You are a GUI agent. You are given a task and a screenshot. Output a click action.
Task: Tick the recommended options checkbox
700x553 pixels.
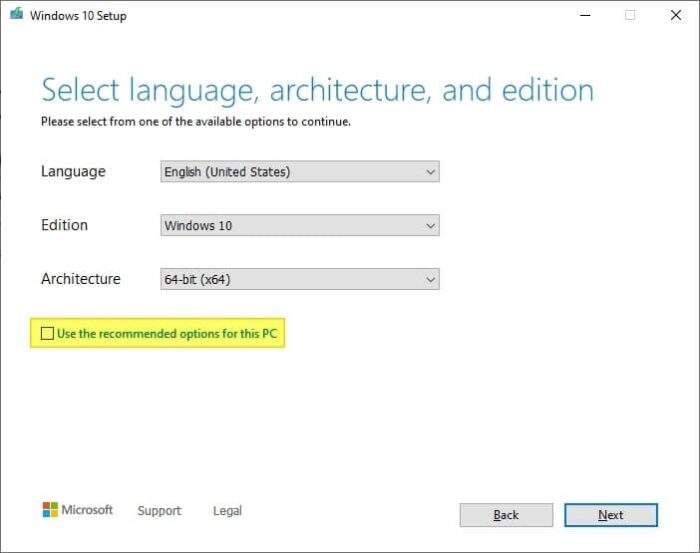click(47, 333)
